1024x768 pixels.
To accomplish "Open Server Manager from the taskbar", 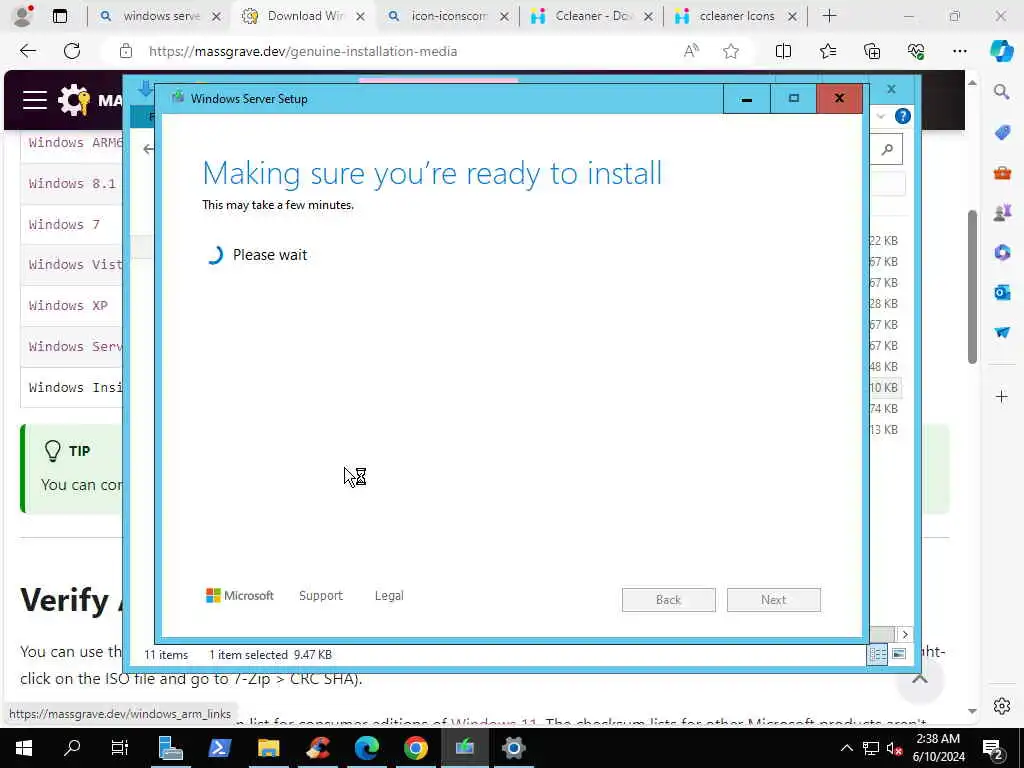I will (x=170, y=748).
